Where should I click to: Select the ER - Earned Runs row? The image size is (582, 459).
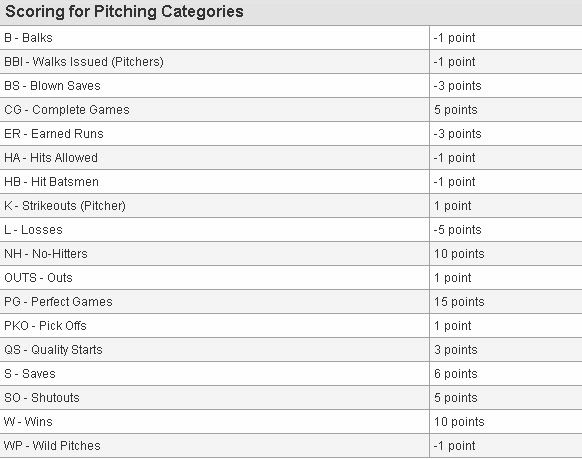point(291,134)
